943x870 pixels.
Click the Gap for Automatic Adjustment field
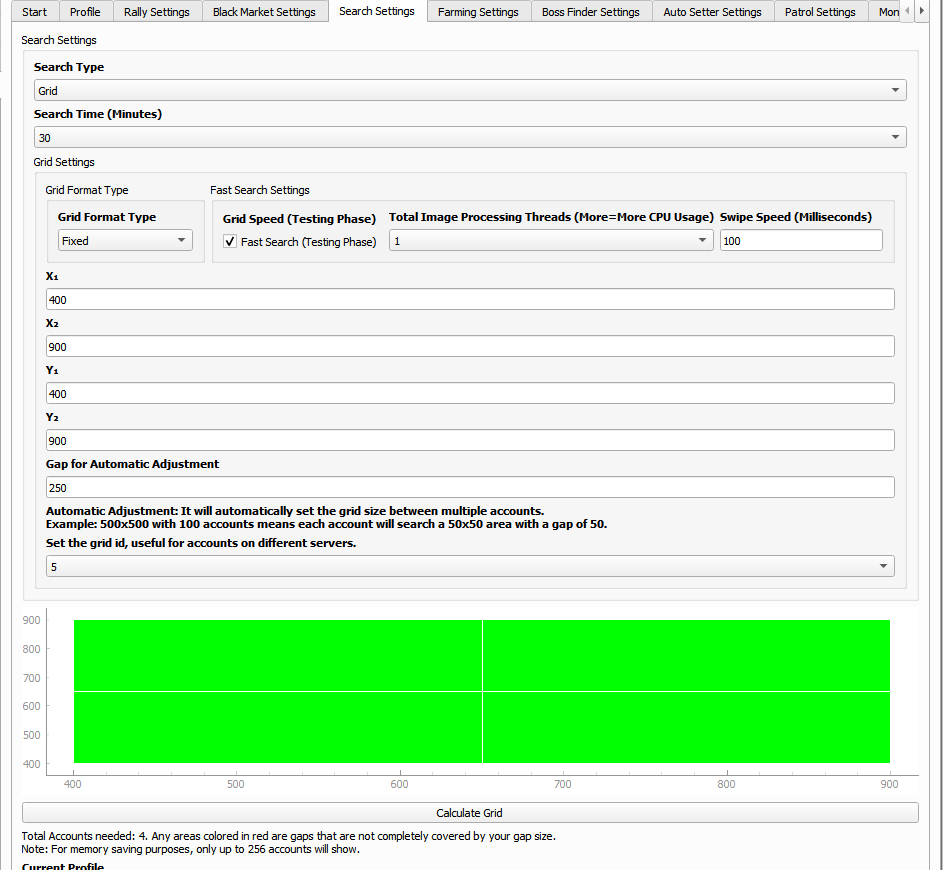[470, 488]
